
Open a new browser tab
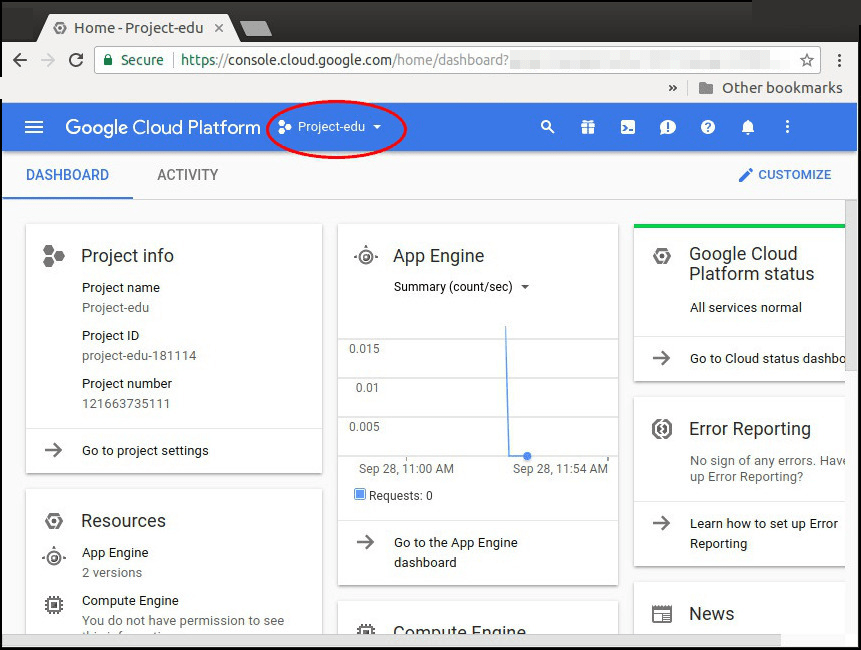(x=255, y=29)
